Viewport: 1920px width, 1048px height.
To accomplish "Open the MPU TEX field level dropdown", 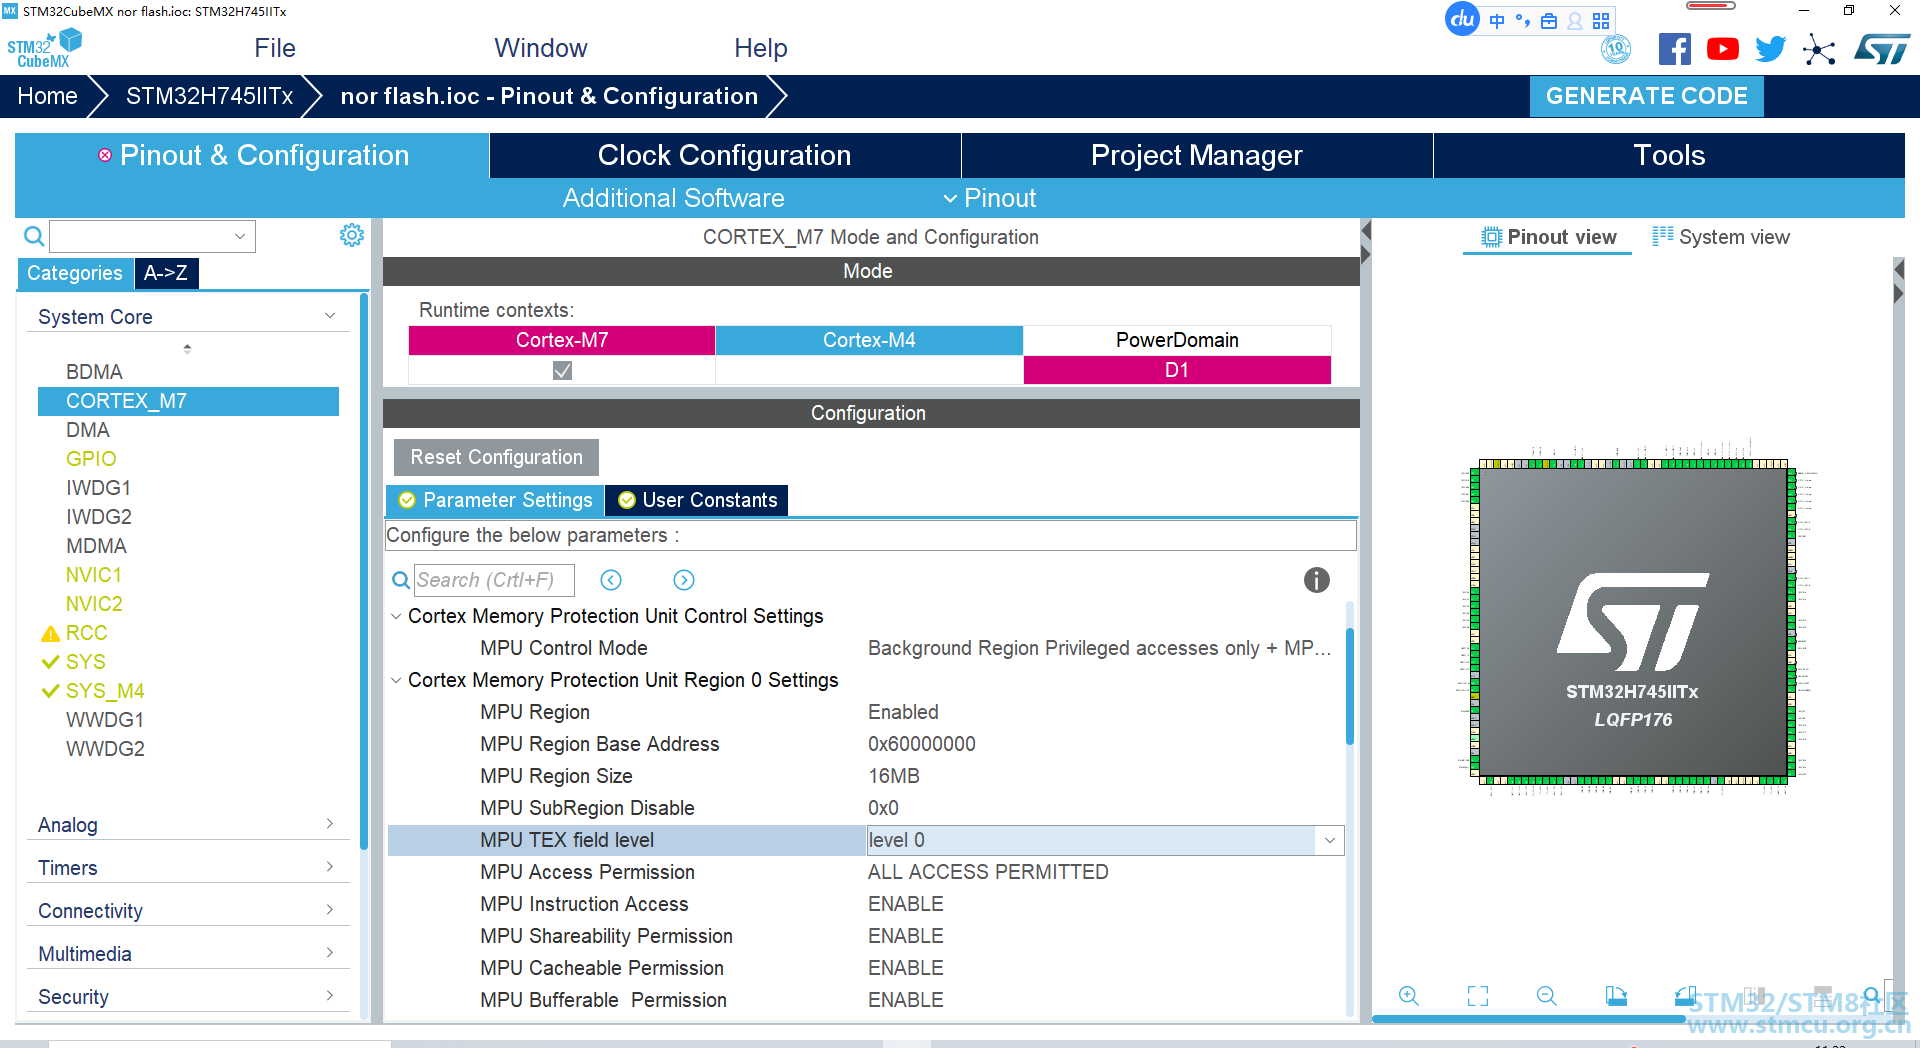I will (x=1329, y=840).
